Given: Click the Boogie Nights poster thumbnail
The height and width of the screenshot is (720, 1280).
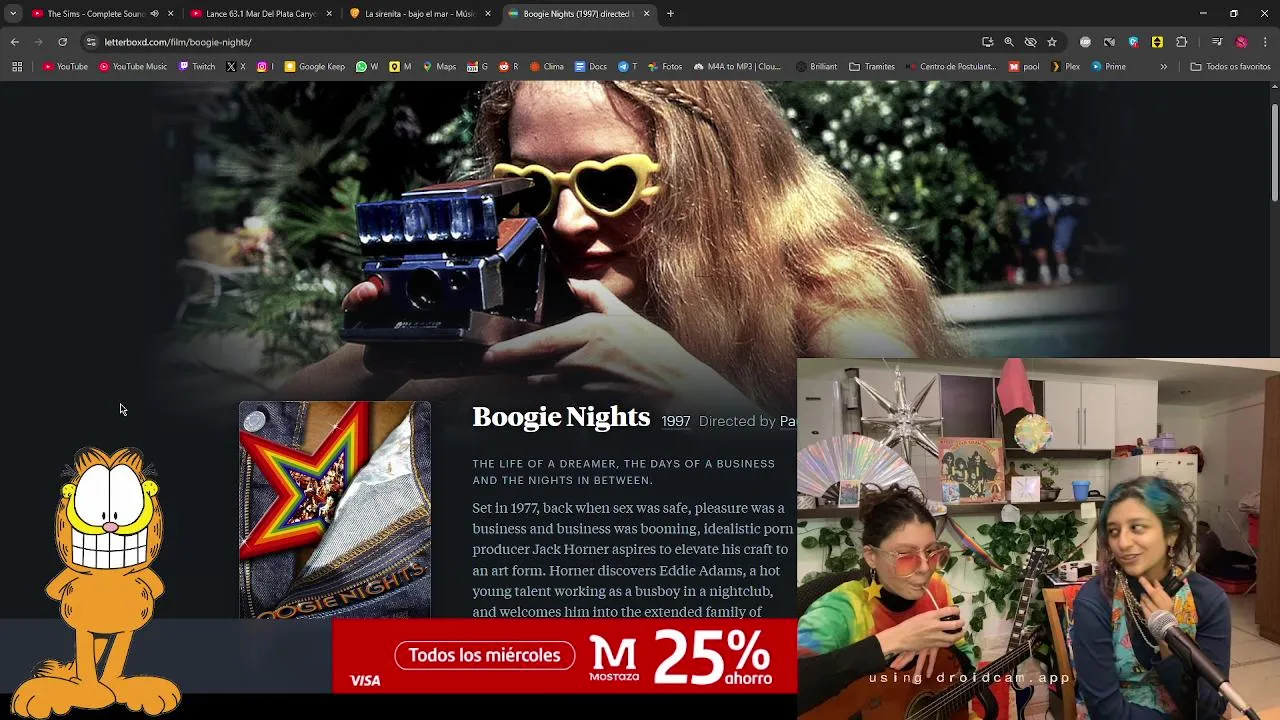Looking at the screenshot, I should click(335, 510).
